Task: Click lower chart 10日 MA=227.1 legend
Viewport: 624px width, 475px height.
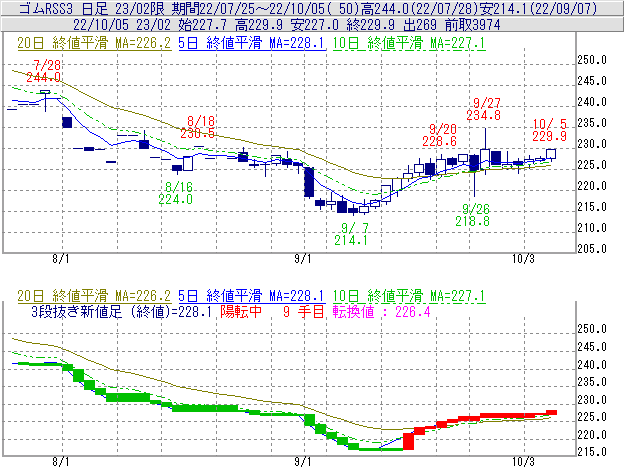Action: pos(409,296)
